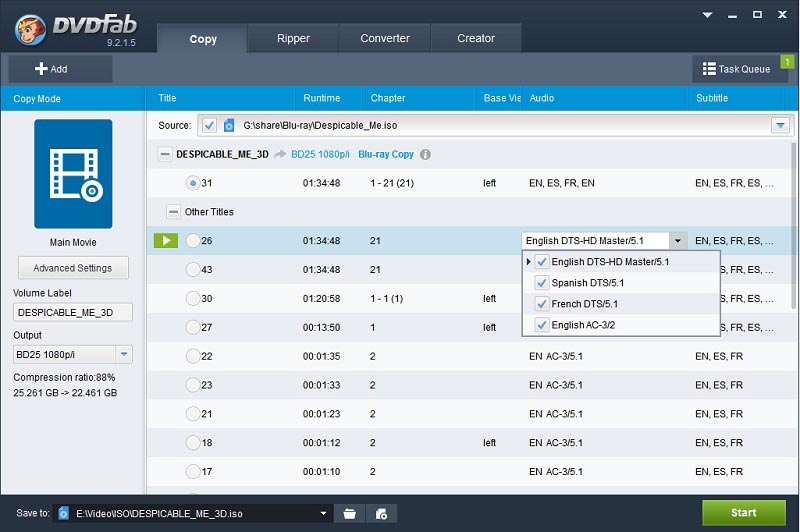
Task: Open the title bar menu arrow
Action: [706, 16]
